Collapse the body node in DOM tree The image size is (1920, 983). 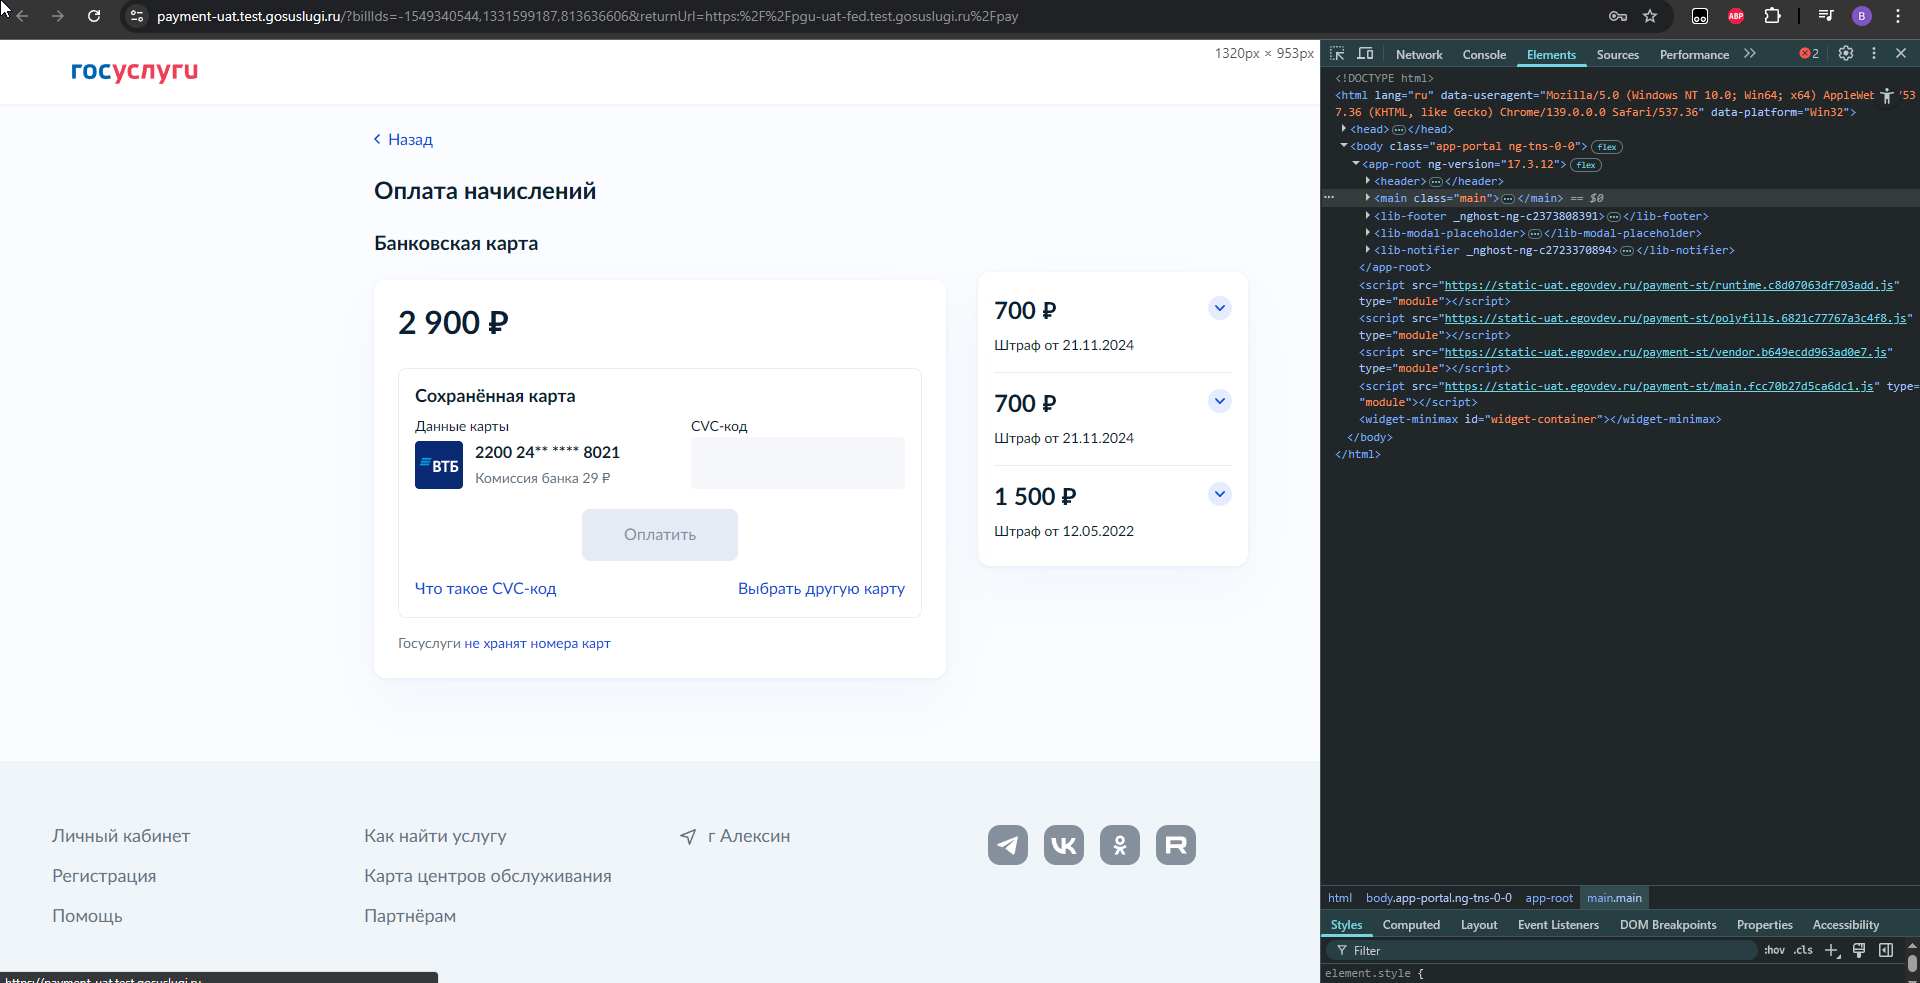tap(1344, 146)
